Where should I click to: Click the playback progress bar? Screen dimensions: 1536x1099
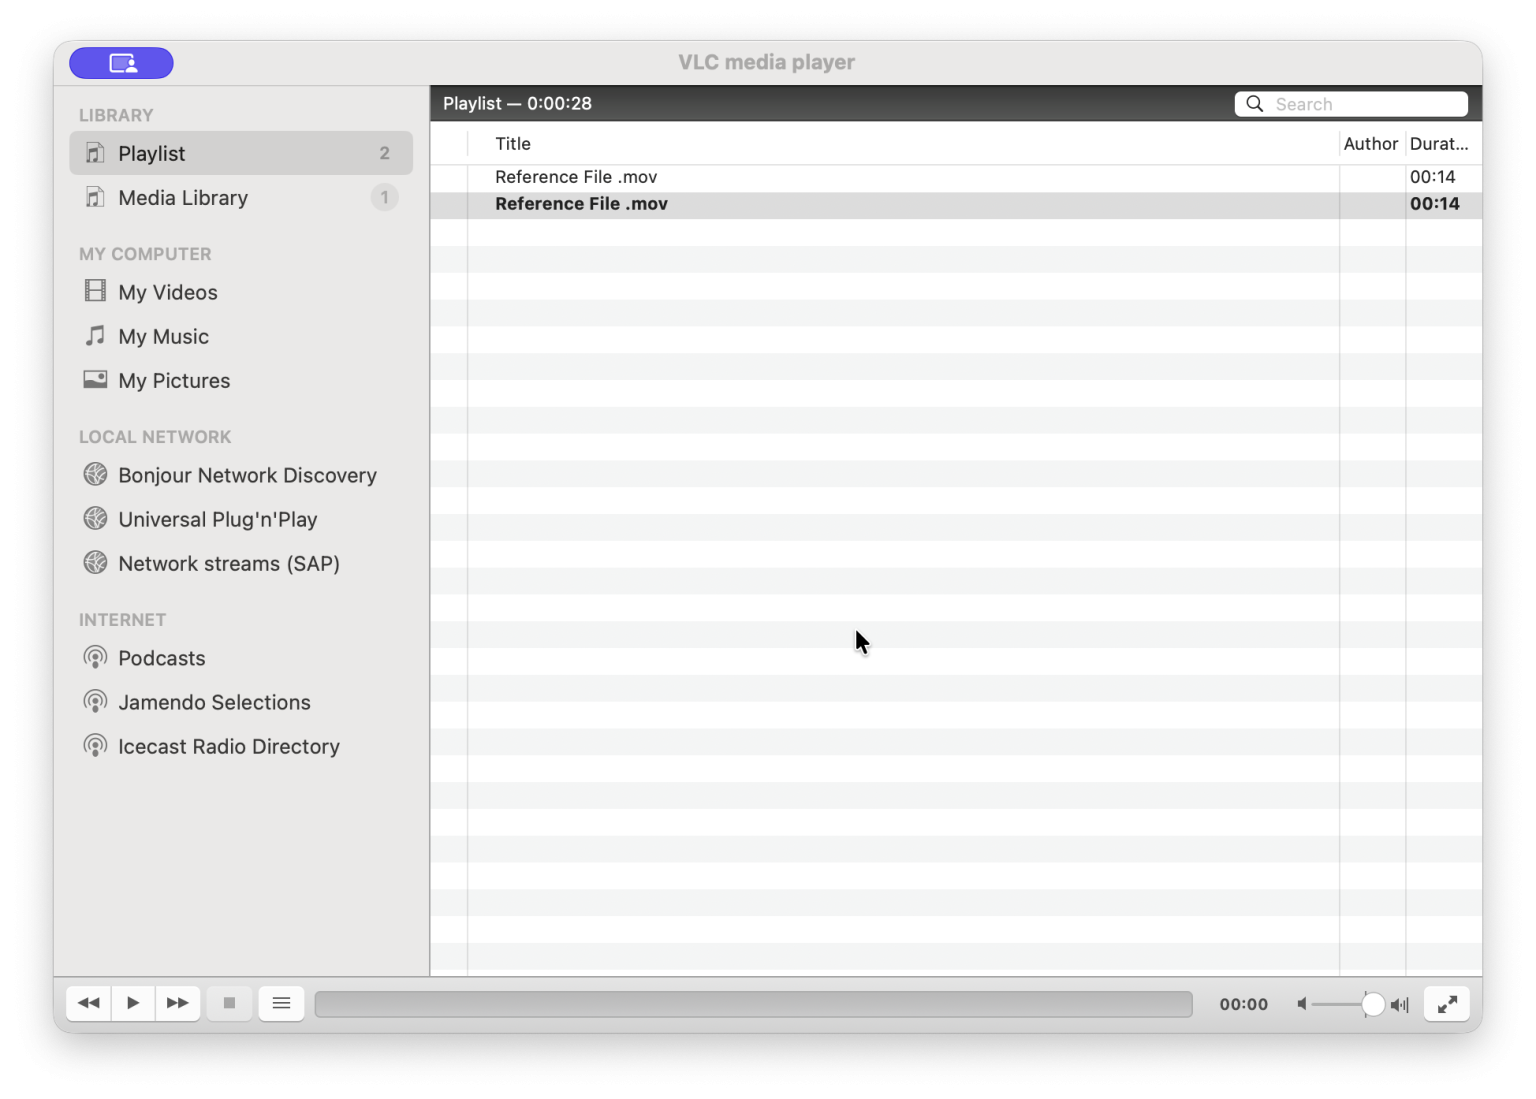[x=753, y=1004]
